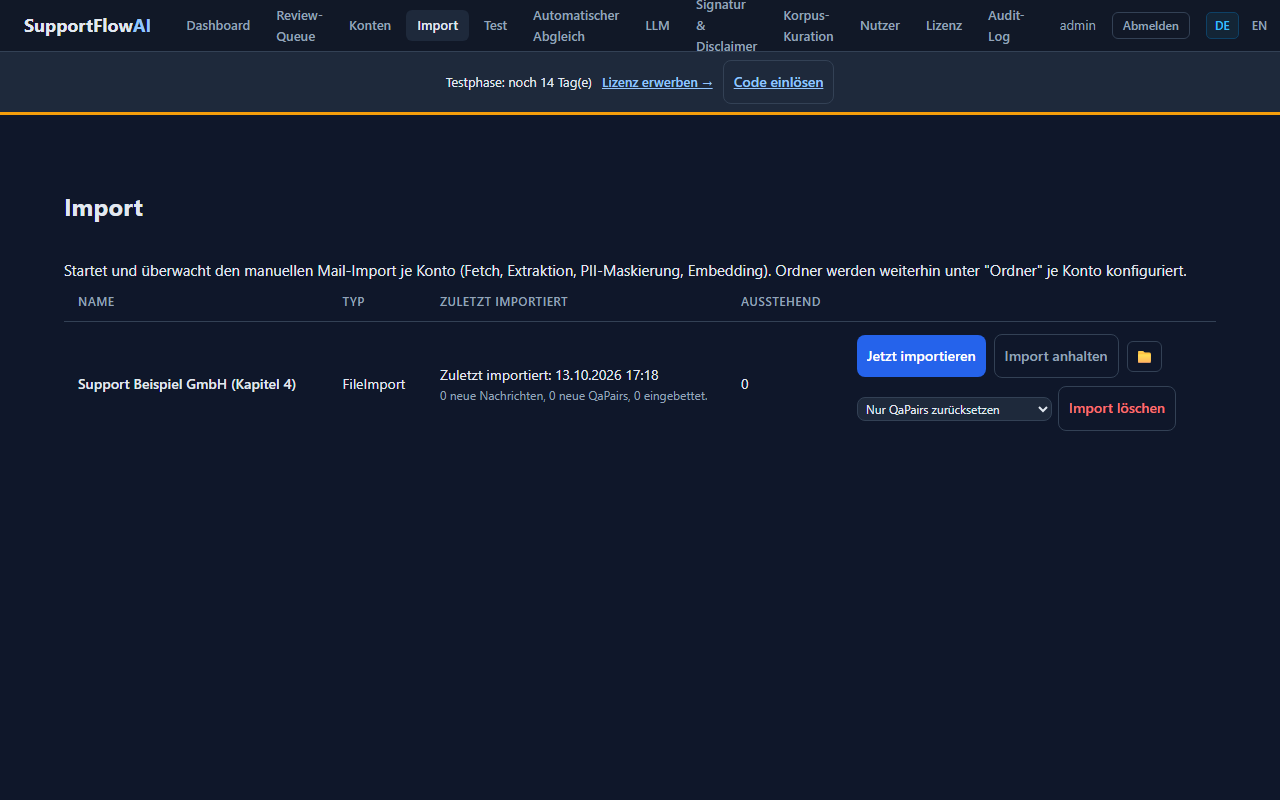This screenshot has height=800, width=1280.
Task: Click 'Zuletzt importiert: 13.10.2026 17:18' text
Action: 549,375
